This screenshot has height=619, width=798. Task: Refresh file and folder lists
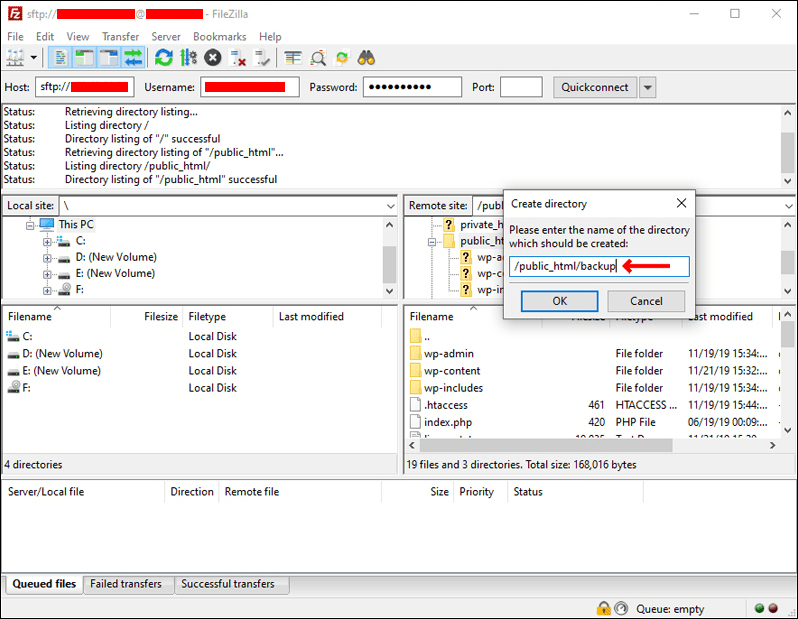click(164, 58)
